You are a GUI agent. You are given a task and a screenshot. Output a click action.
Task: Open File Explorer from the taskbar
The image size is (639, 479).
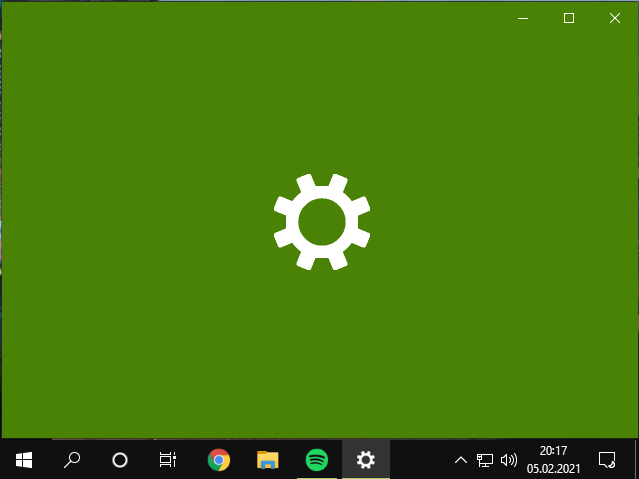267,460
